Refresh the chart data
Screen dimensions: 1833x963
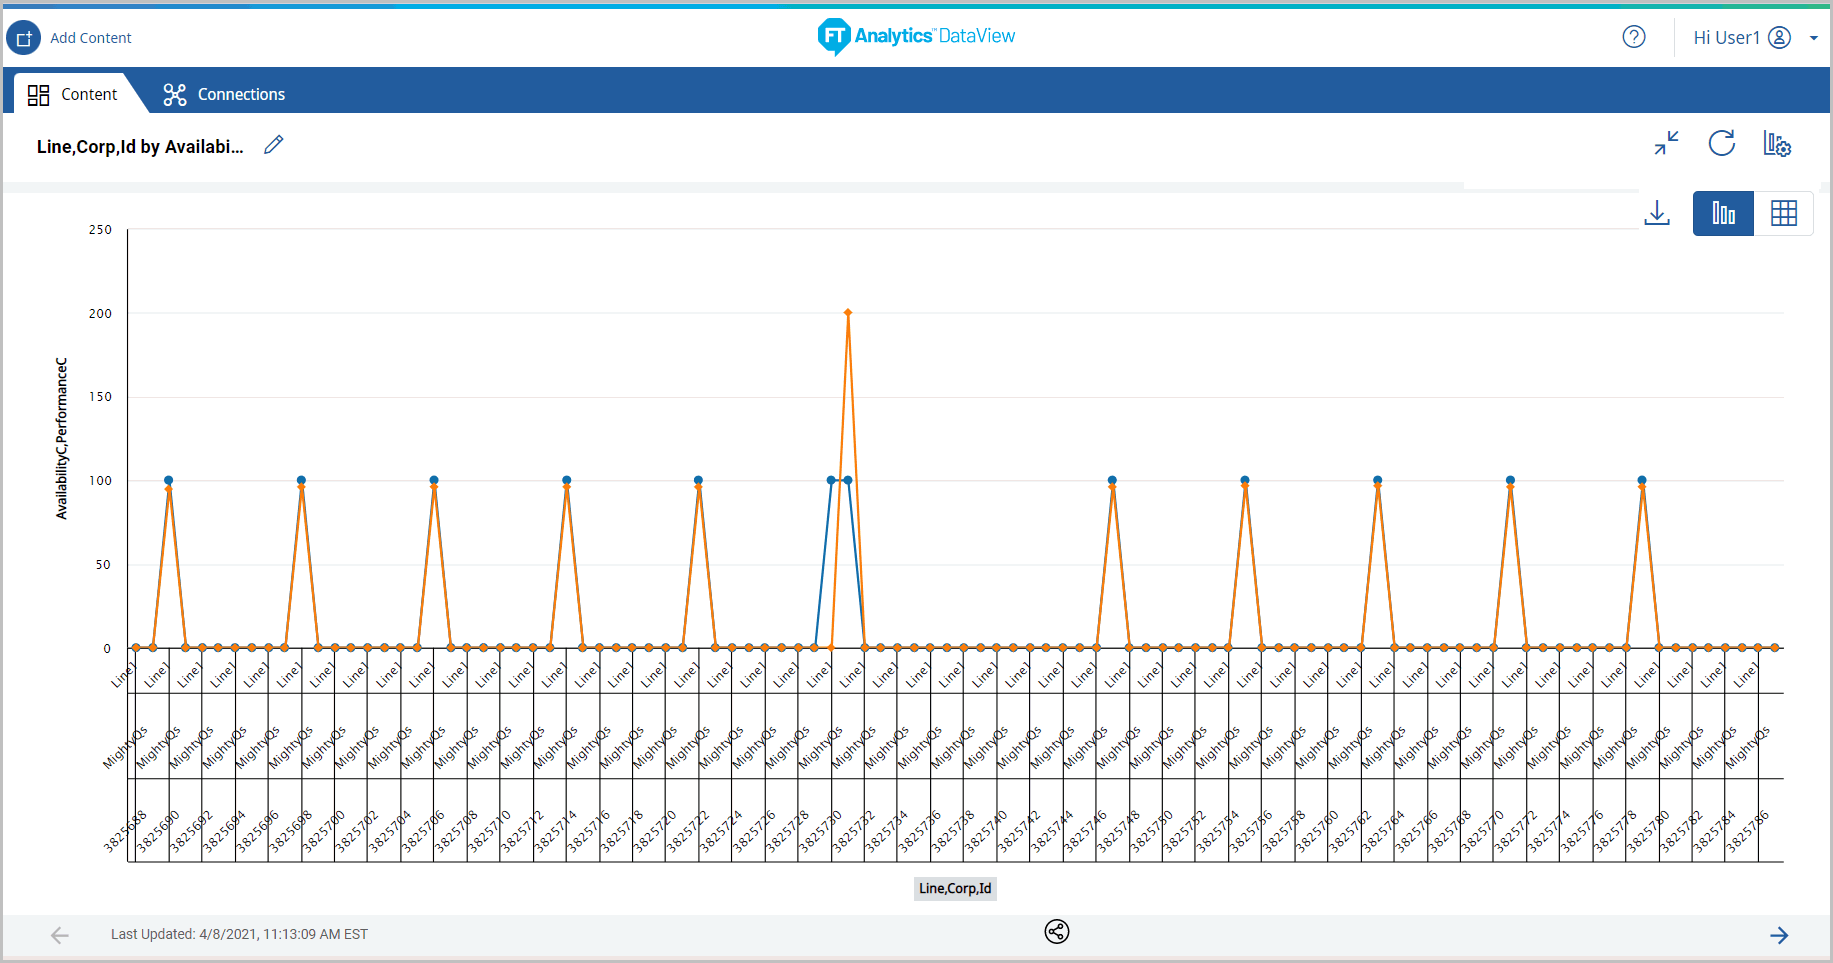(x=1721, y=144)
